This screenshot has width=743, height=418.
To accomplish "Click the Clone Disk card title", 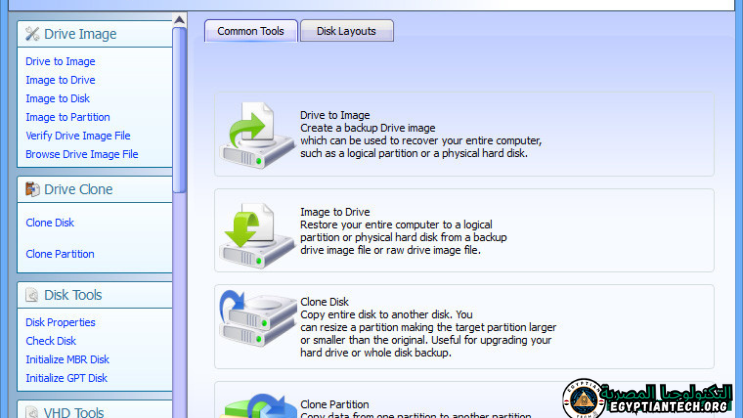I will coord(325,302).
